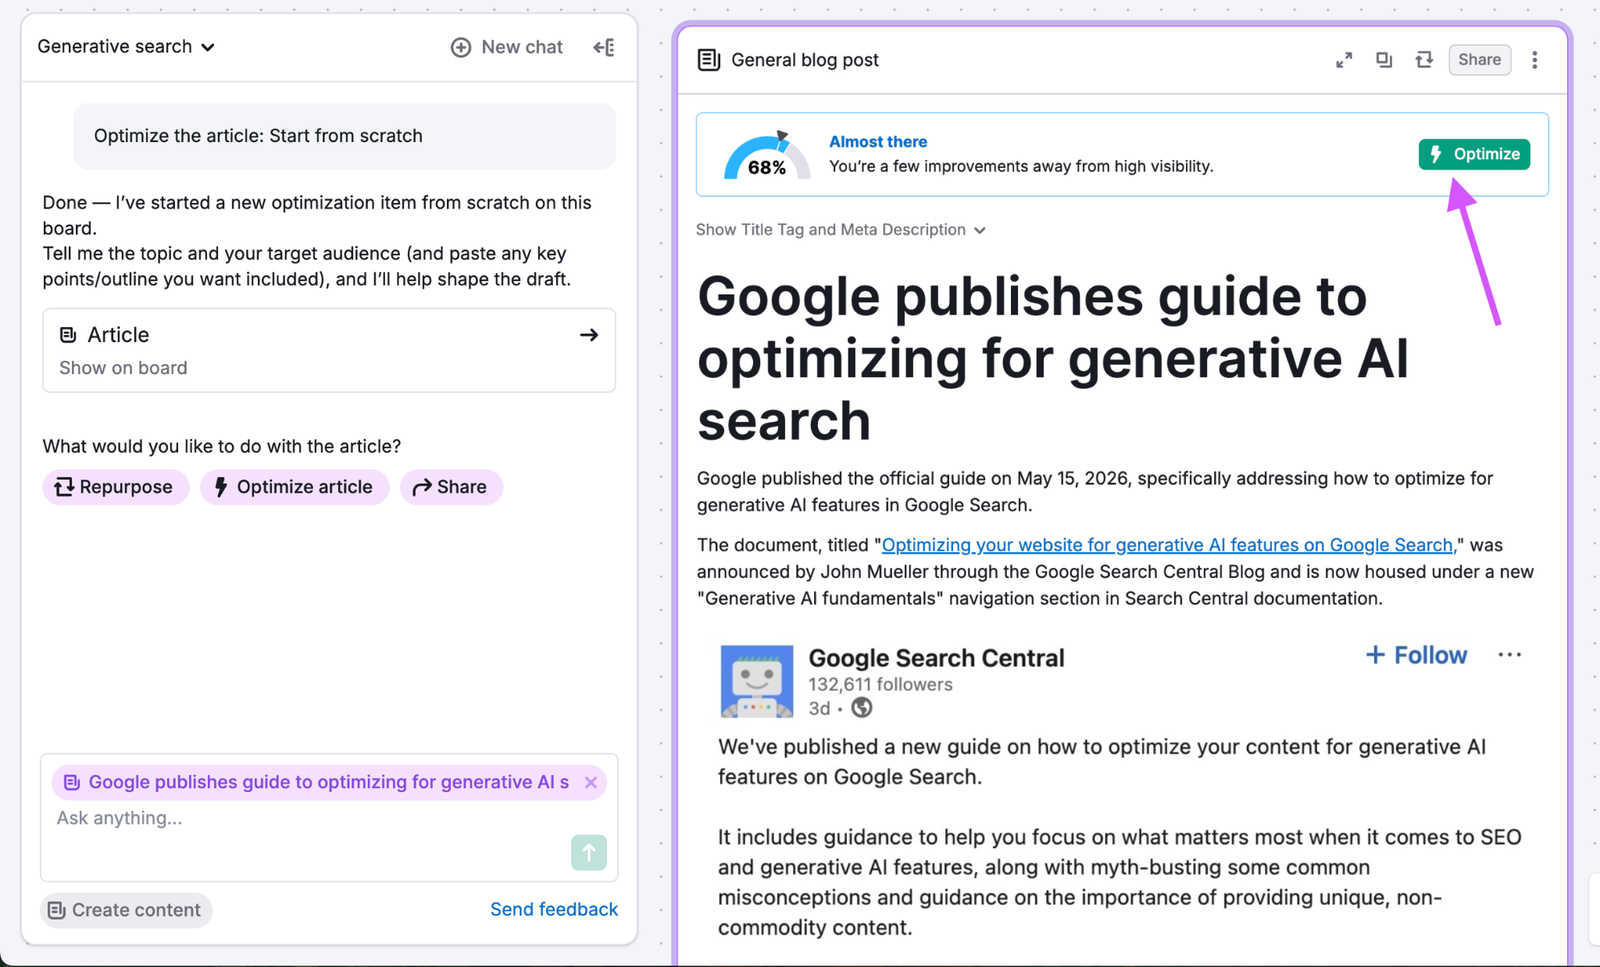Choose the Optimize article chip
Screen dimensions: 1600x967
tap(294, 487)
